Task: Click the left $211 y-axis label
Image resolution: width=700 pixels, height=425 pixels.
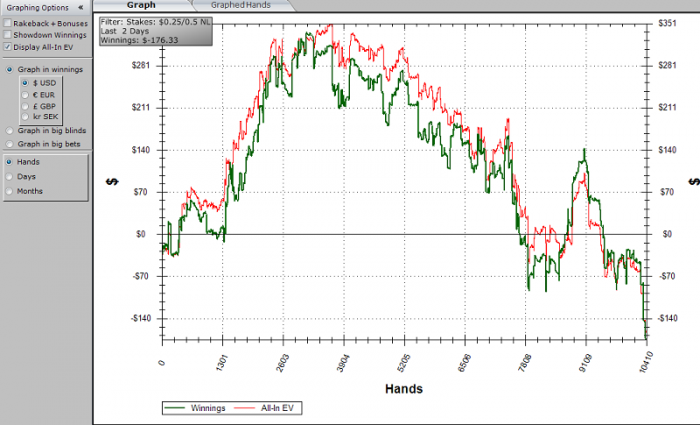Action: click(141, 108)
